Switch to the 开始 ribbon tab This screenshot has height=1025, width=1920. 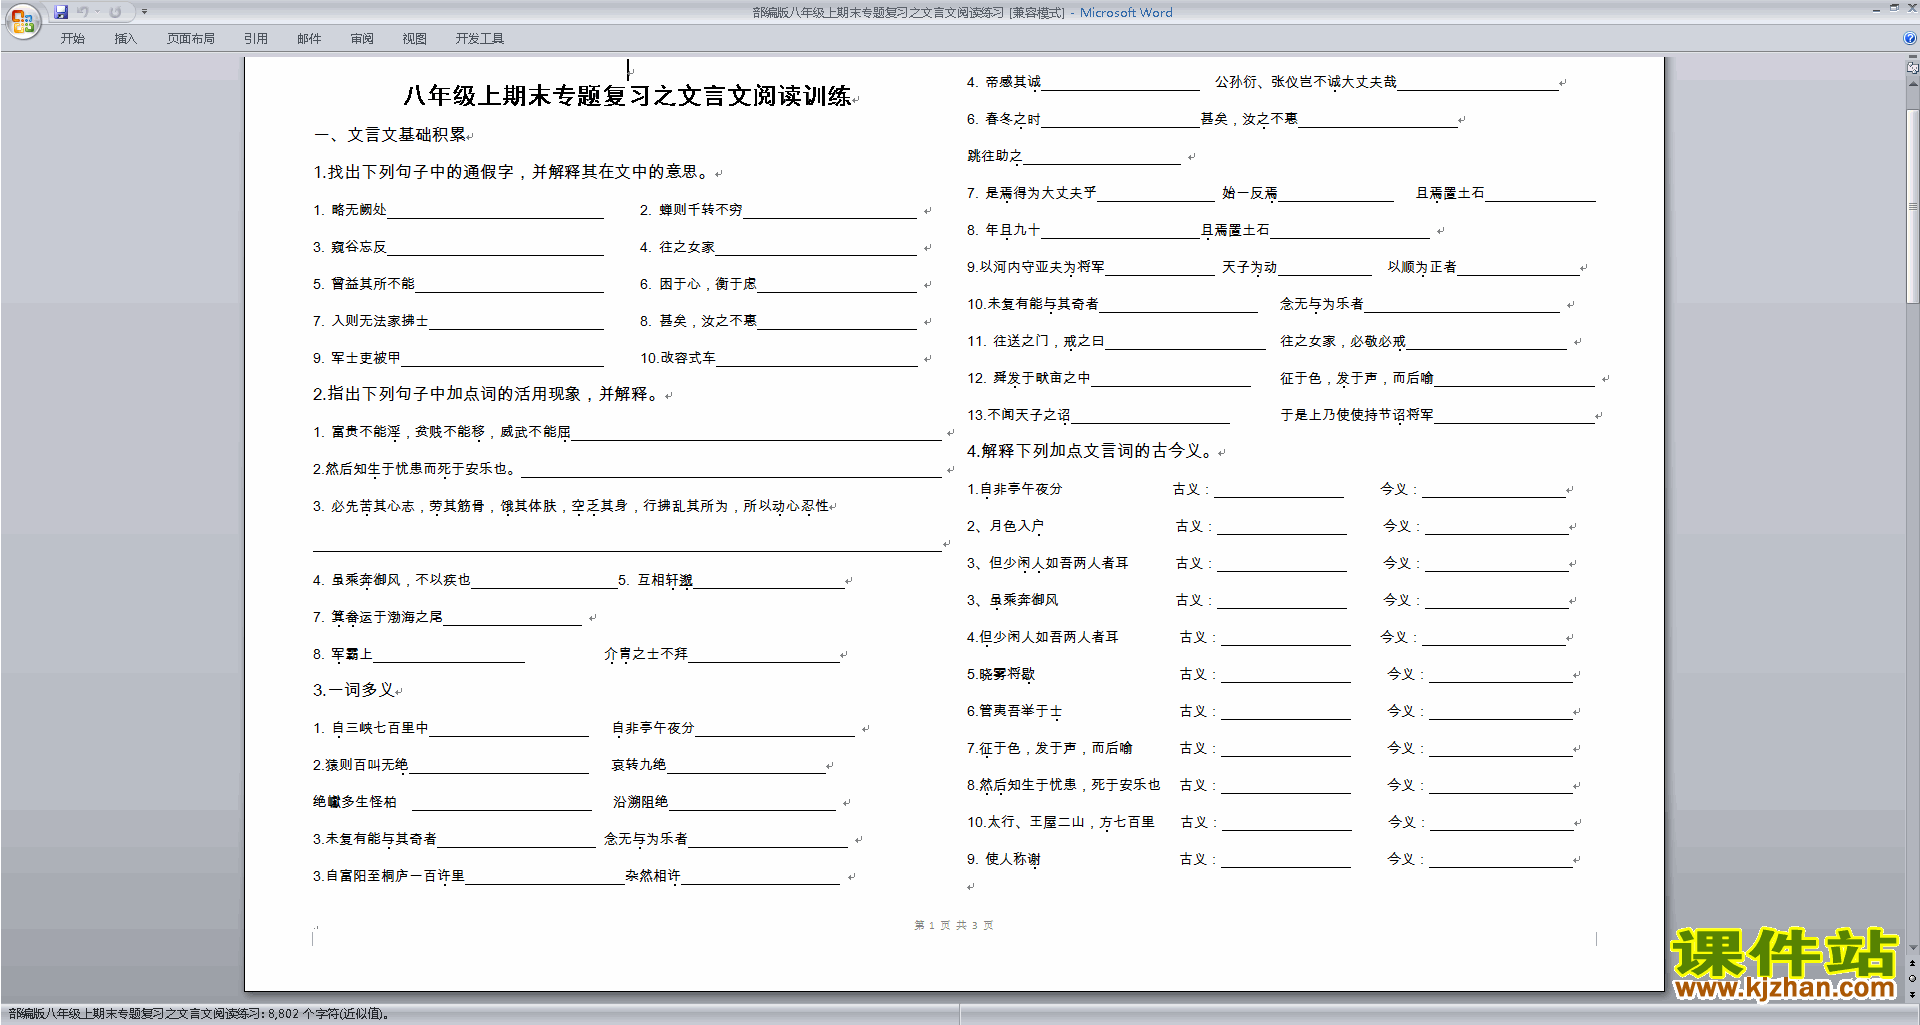click(x=72, y=38)
